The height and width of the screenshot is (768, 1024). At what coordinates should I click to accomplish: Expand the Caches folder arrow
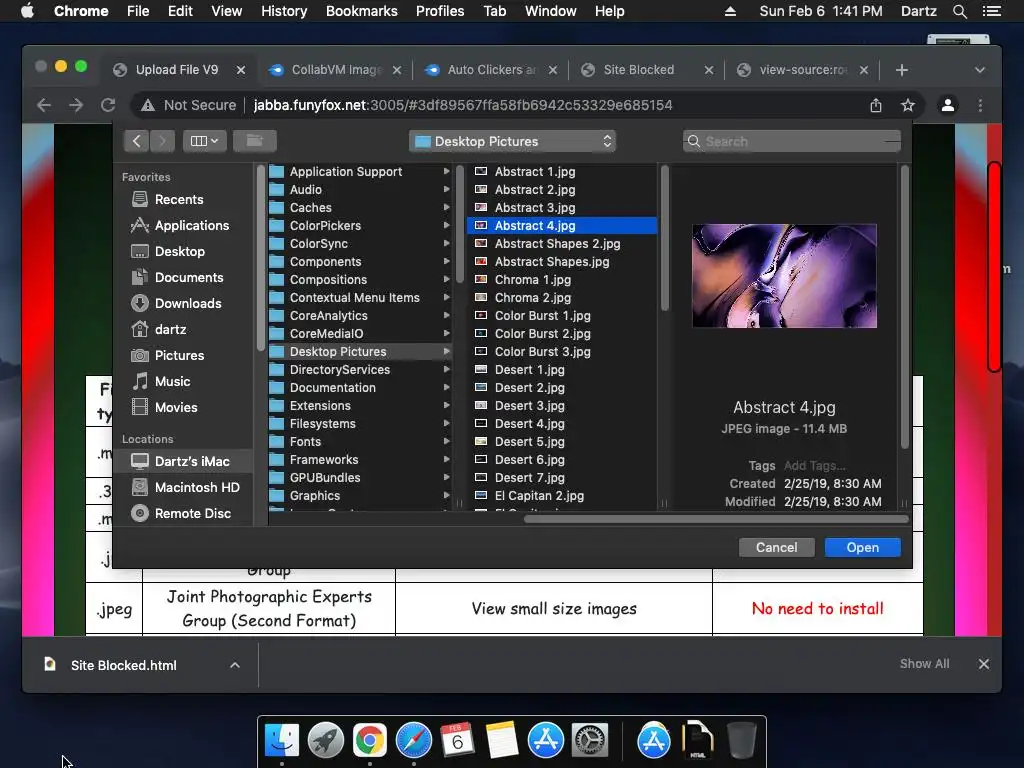click(x=447, y=207)
